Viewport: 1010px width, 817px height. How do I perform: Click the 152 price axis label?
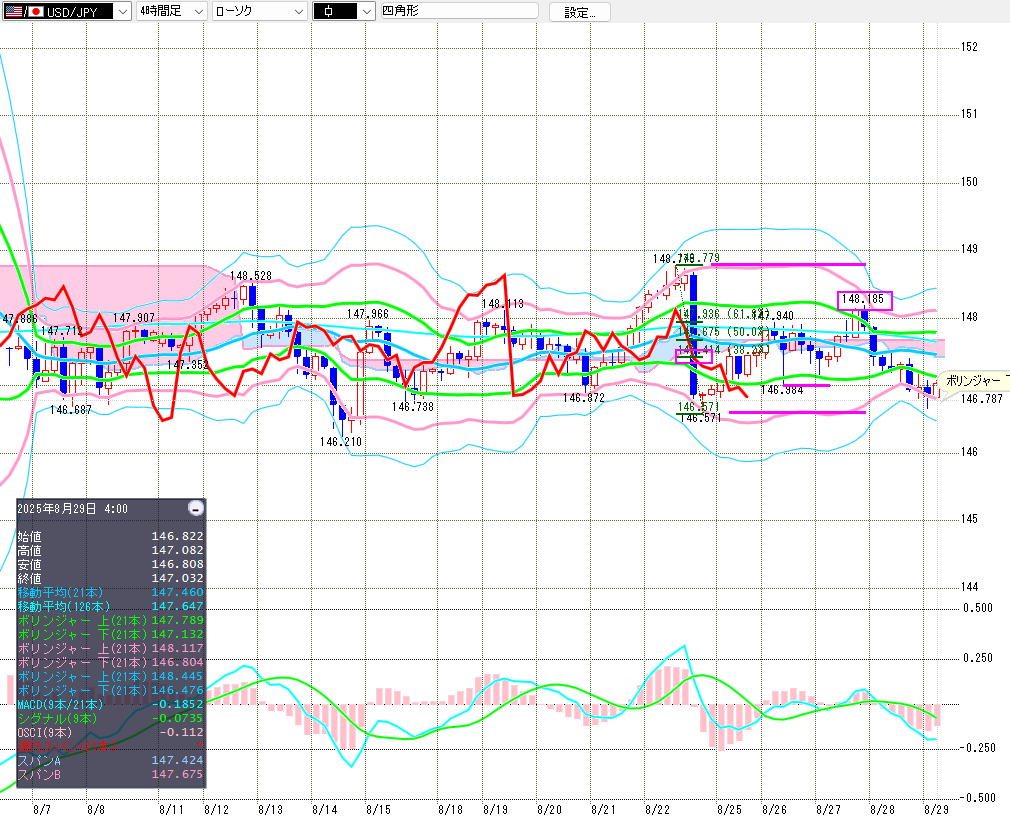(x=969, y=46)
